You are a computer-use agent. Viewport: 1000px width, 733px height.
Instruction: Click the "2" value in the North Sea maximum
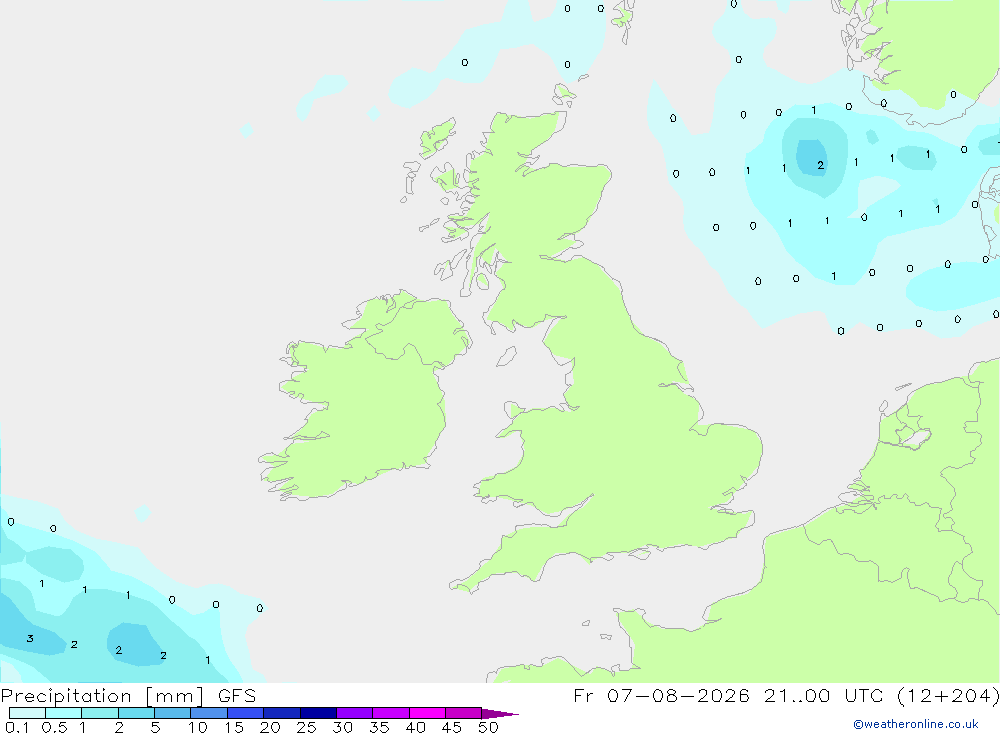pyautogui.click(x=821, y=165)
